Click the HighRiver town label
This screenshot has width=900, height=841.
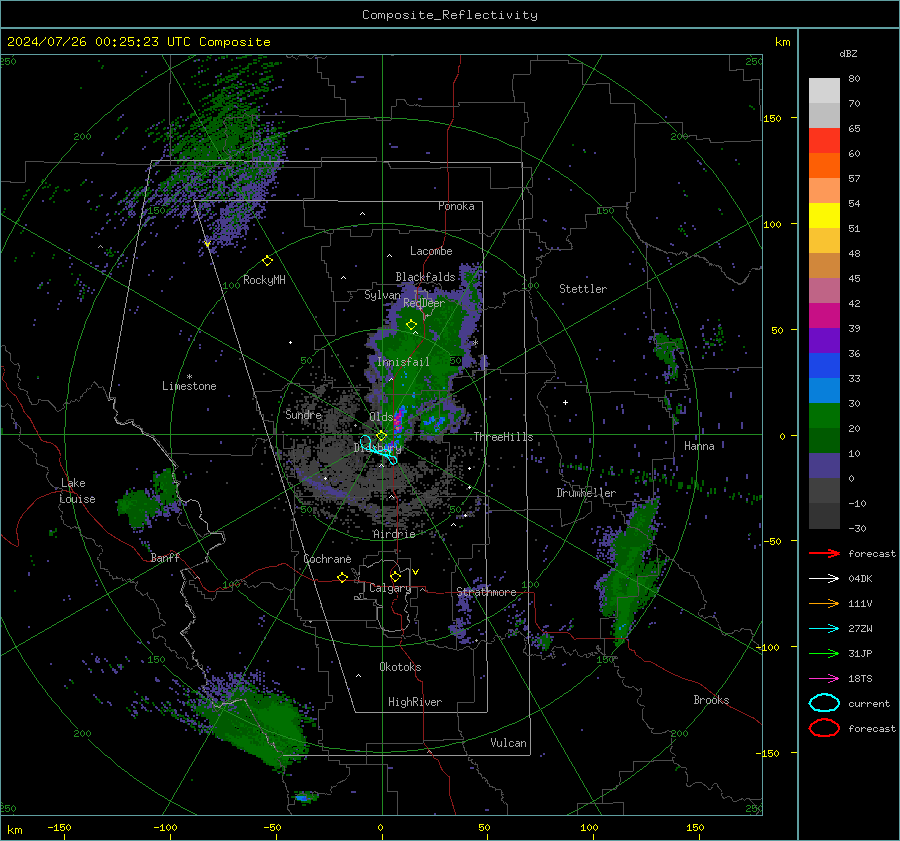pyautogui.click(x=415, y=702)
